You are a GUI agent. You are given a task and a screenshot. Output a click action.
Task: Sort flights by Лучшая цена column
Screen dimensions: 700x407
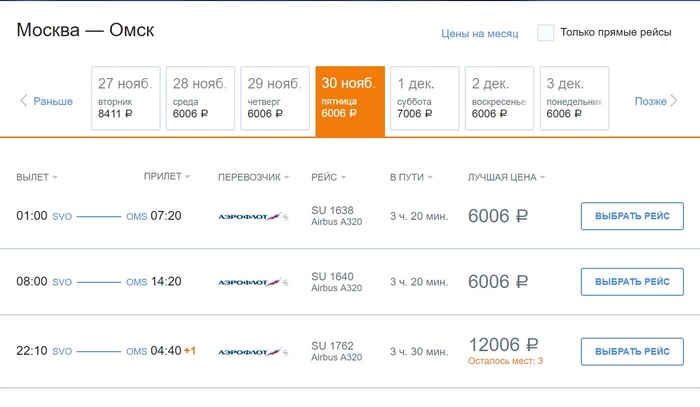click(507, 177)
